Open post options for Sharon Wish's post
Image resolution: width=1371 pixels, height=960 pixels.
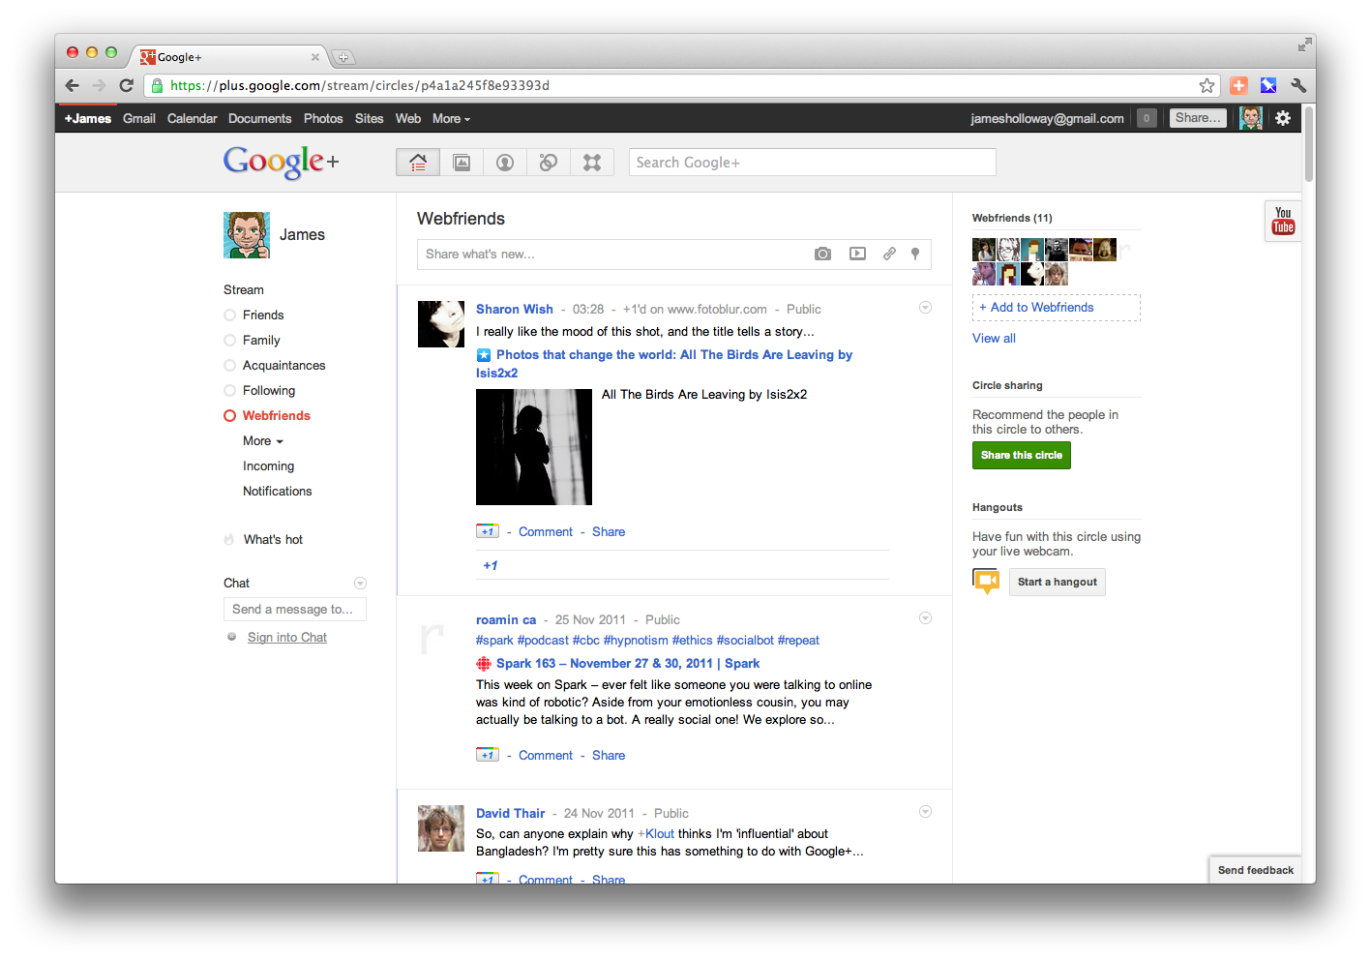coord(925,308)
